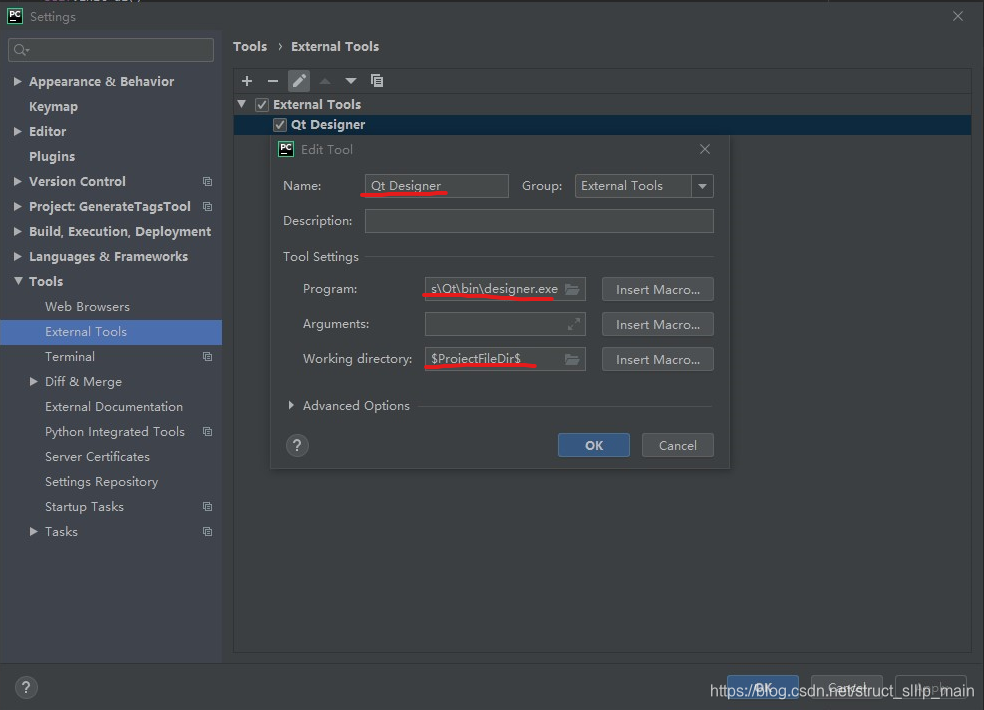Select Keymap in settings tree
The height and width of the screenshot is (710, 984).
click(x=53, y=107)
